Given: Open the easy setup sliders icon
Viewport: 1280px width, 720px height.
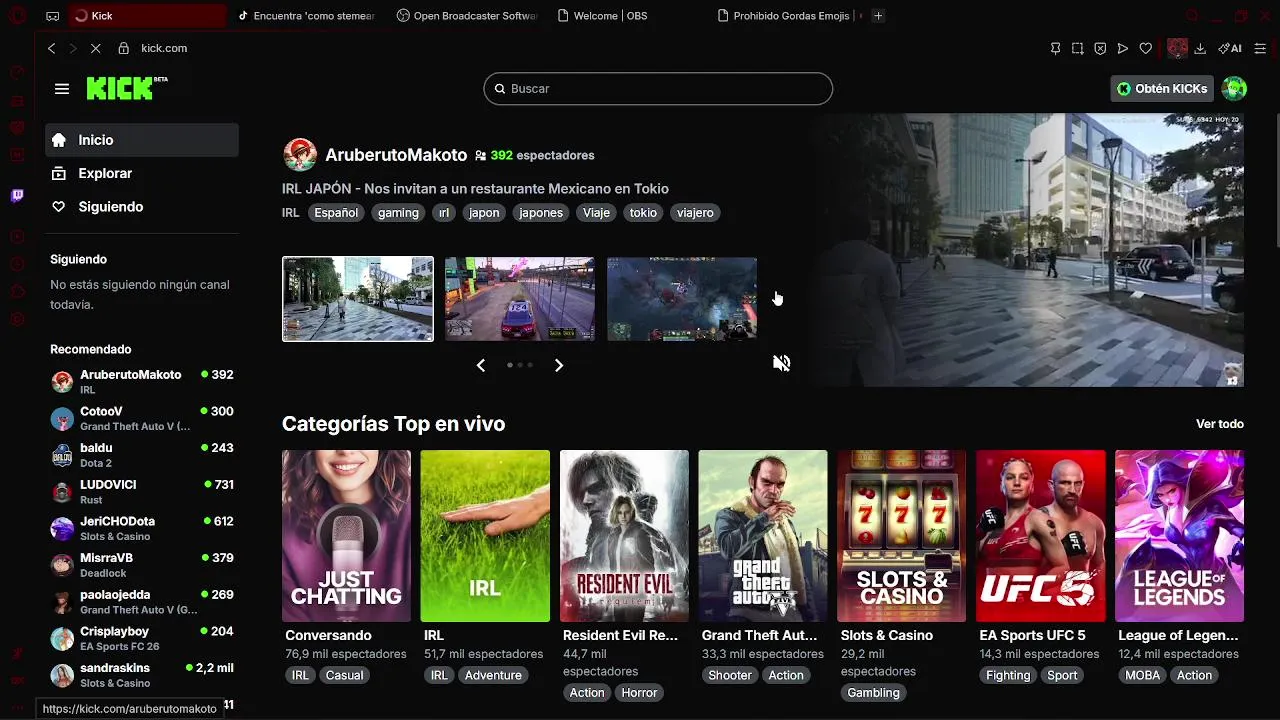Looking at the screenshot, I should point(1260,48).
